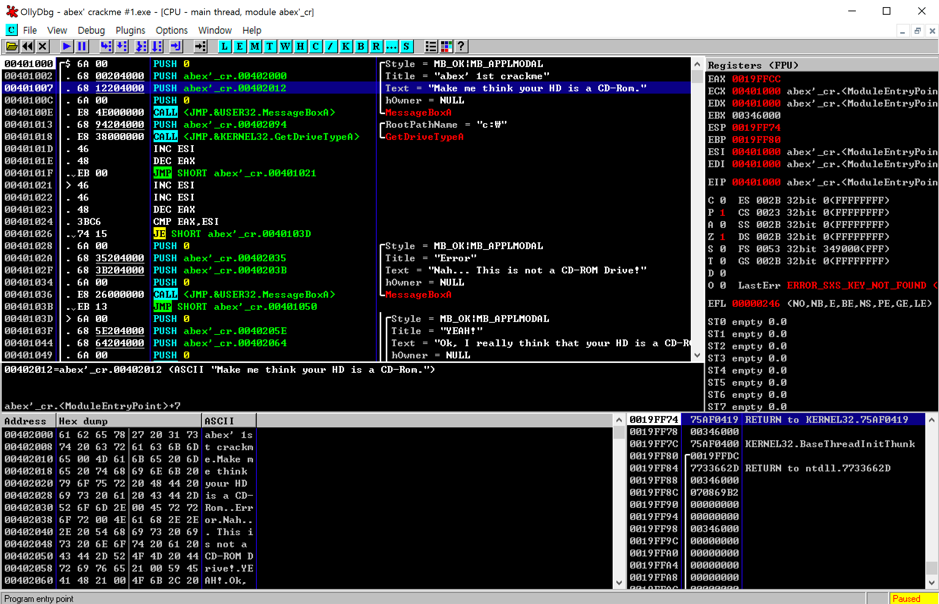Open Windows list with W button

[285, 46]
